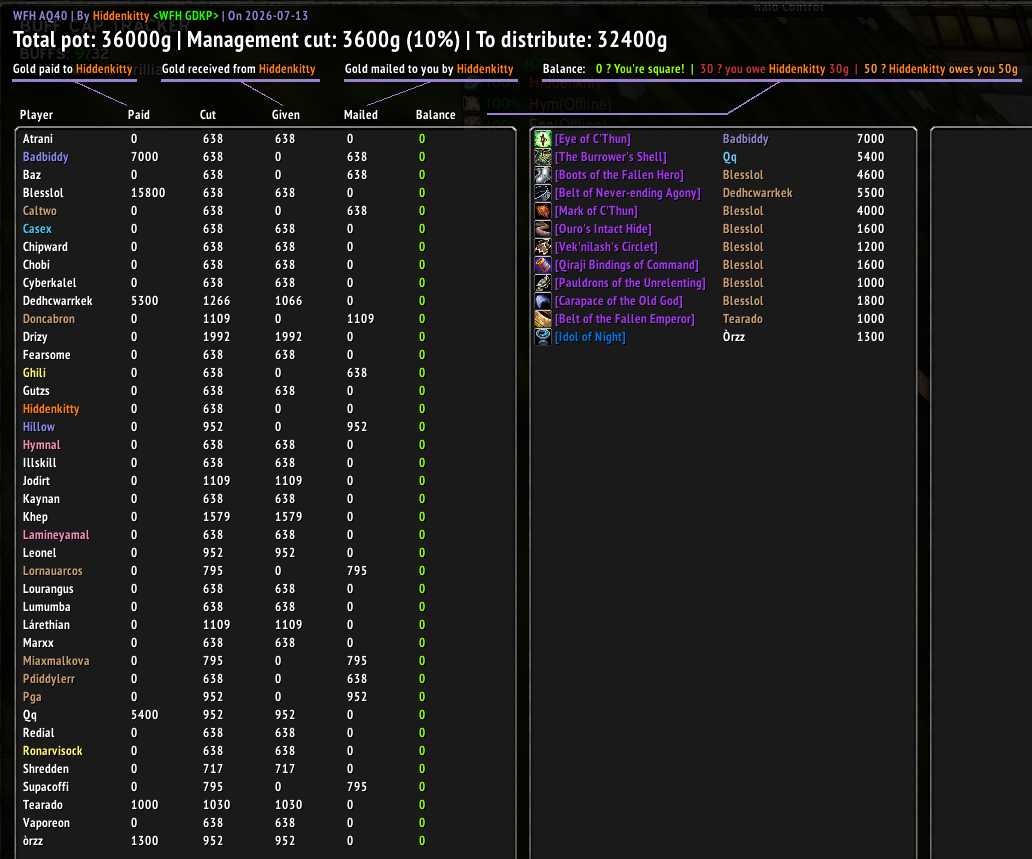Select player Hiddenkitty in the player list
1032x859 pixels.
(51, 409)
